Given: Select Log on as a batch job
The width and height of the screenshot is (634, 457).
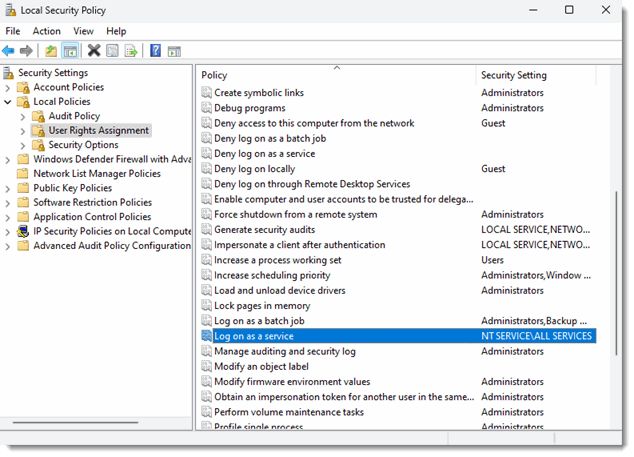Looking at the screenshot, I should click(x=259, y=321).
